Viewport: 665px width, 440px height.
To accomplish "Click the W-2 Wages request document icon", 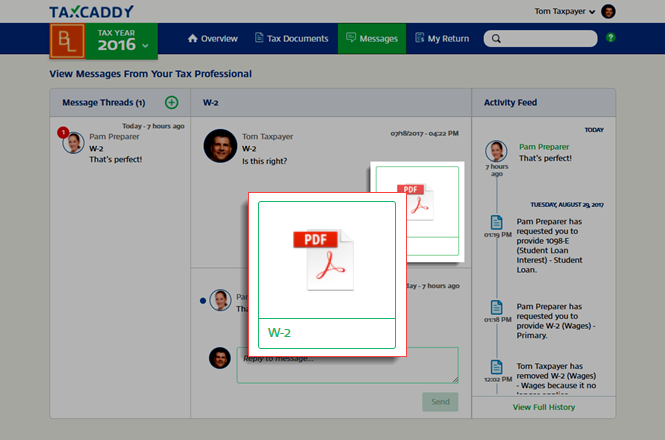I will point(497,307).
